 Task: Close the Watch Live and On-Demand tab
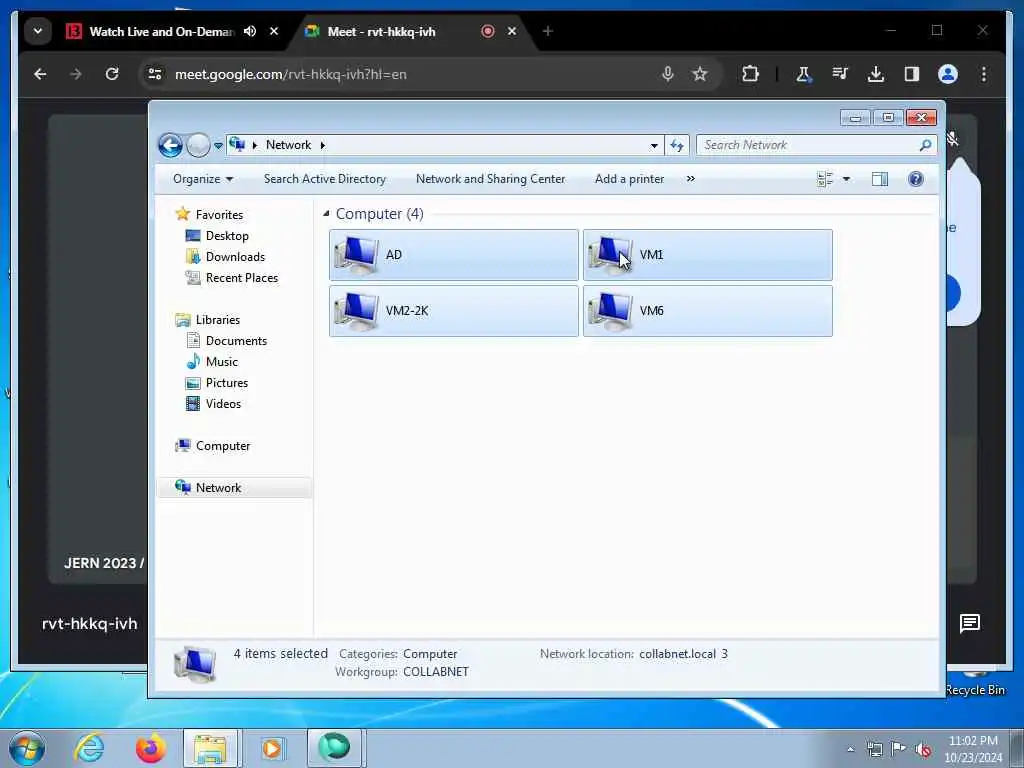point(274,31)
